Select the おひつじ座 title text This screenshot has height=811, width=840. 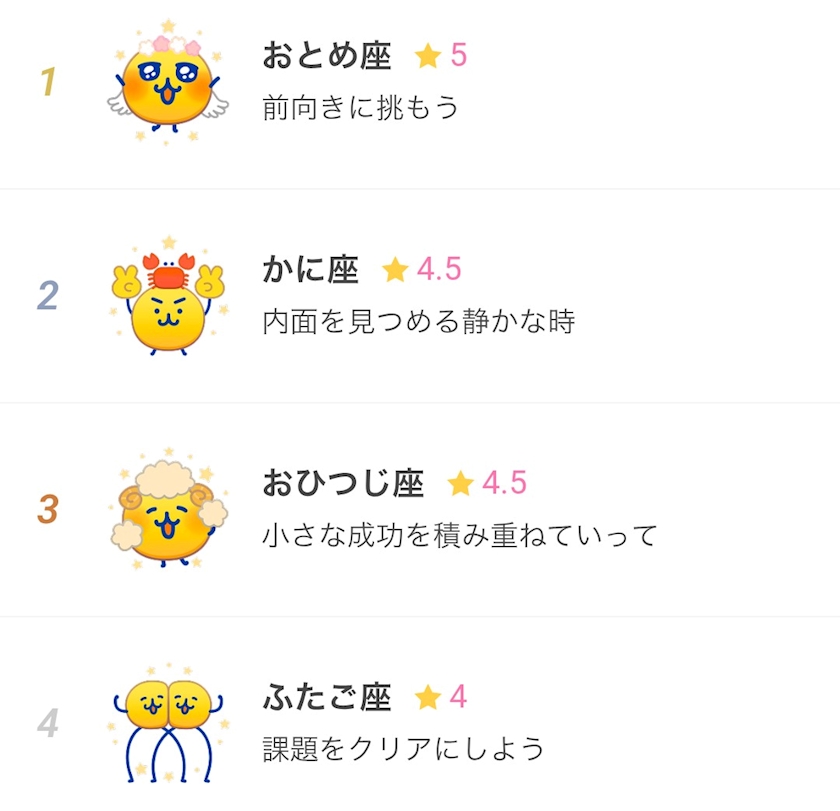tap(343, 484)
